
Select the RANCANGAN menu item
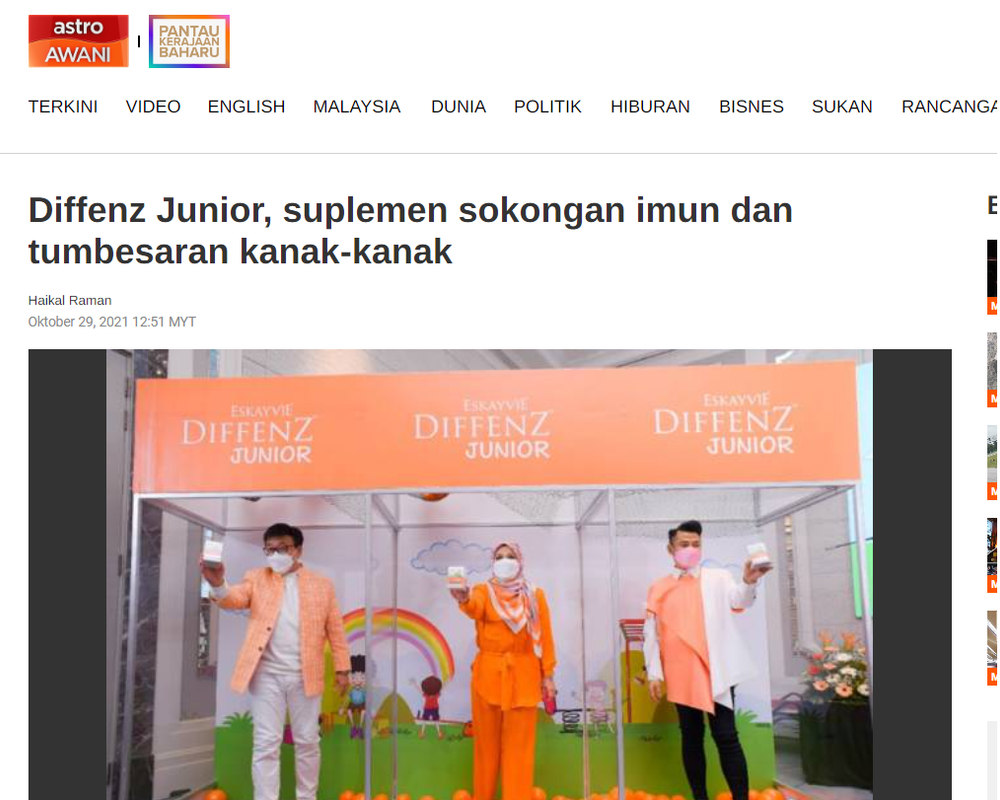(x=950, y=107)
